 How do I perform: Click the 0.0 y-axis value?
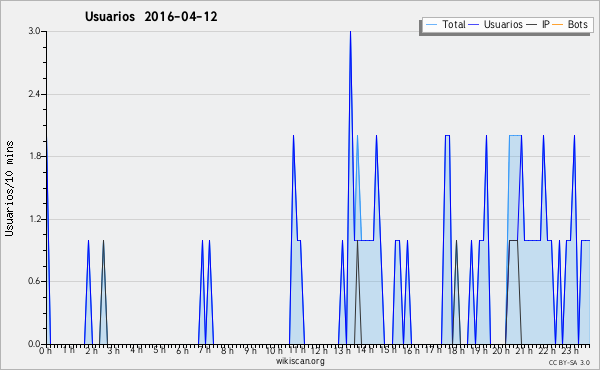click(35, 344)
